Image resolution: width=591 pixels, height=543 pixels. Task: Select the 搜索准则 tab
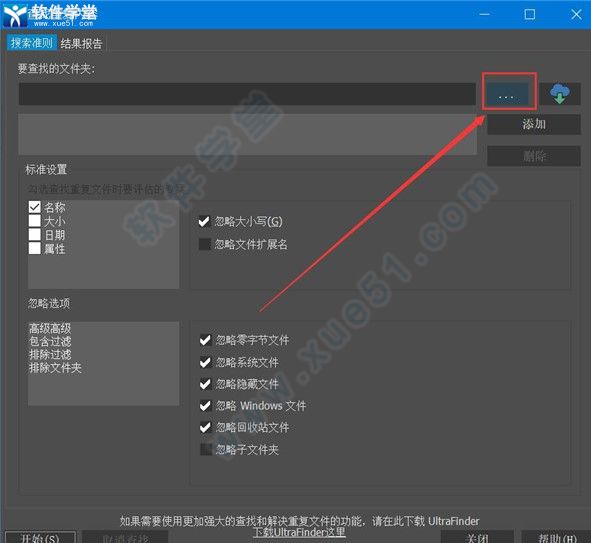pos(32,43)
